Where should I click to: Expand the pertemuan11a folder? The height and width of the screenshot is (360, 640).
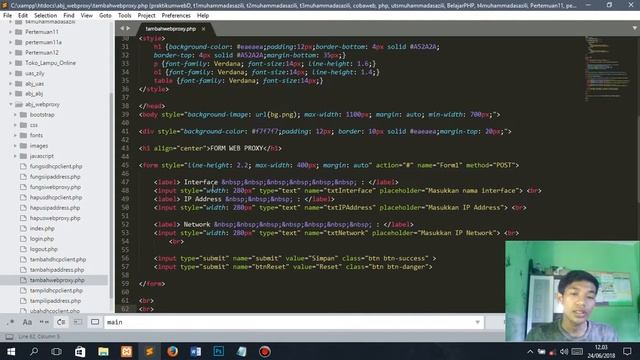(x=11, y=42)
